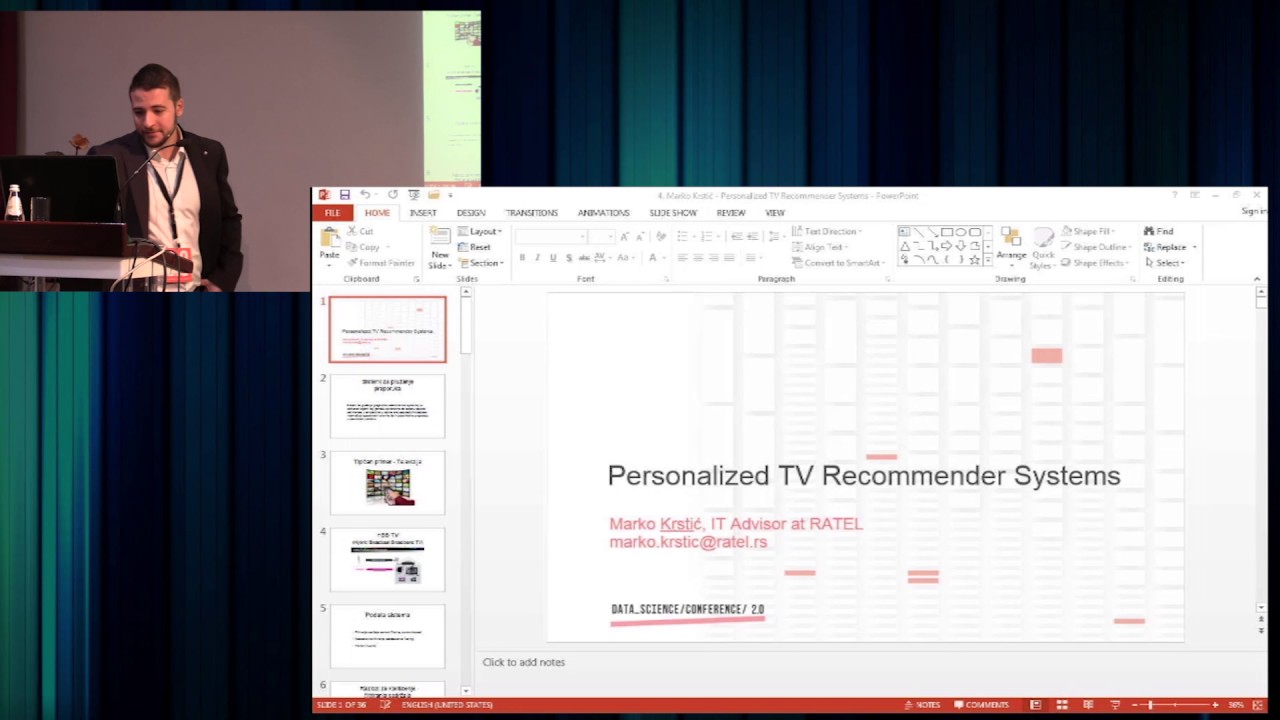This screenshot has width=1280, height=720.
Task: Select the Right Arrow shape in gallery
Action: click(x=947, y=246)
